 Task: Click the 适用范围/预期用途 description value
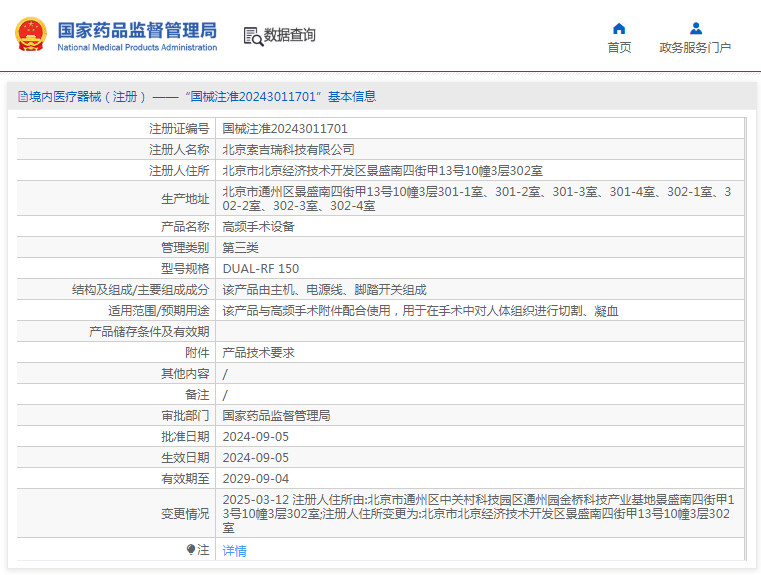tap(420, 311)
